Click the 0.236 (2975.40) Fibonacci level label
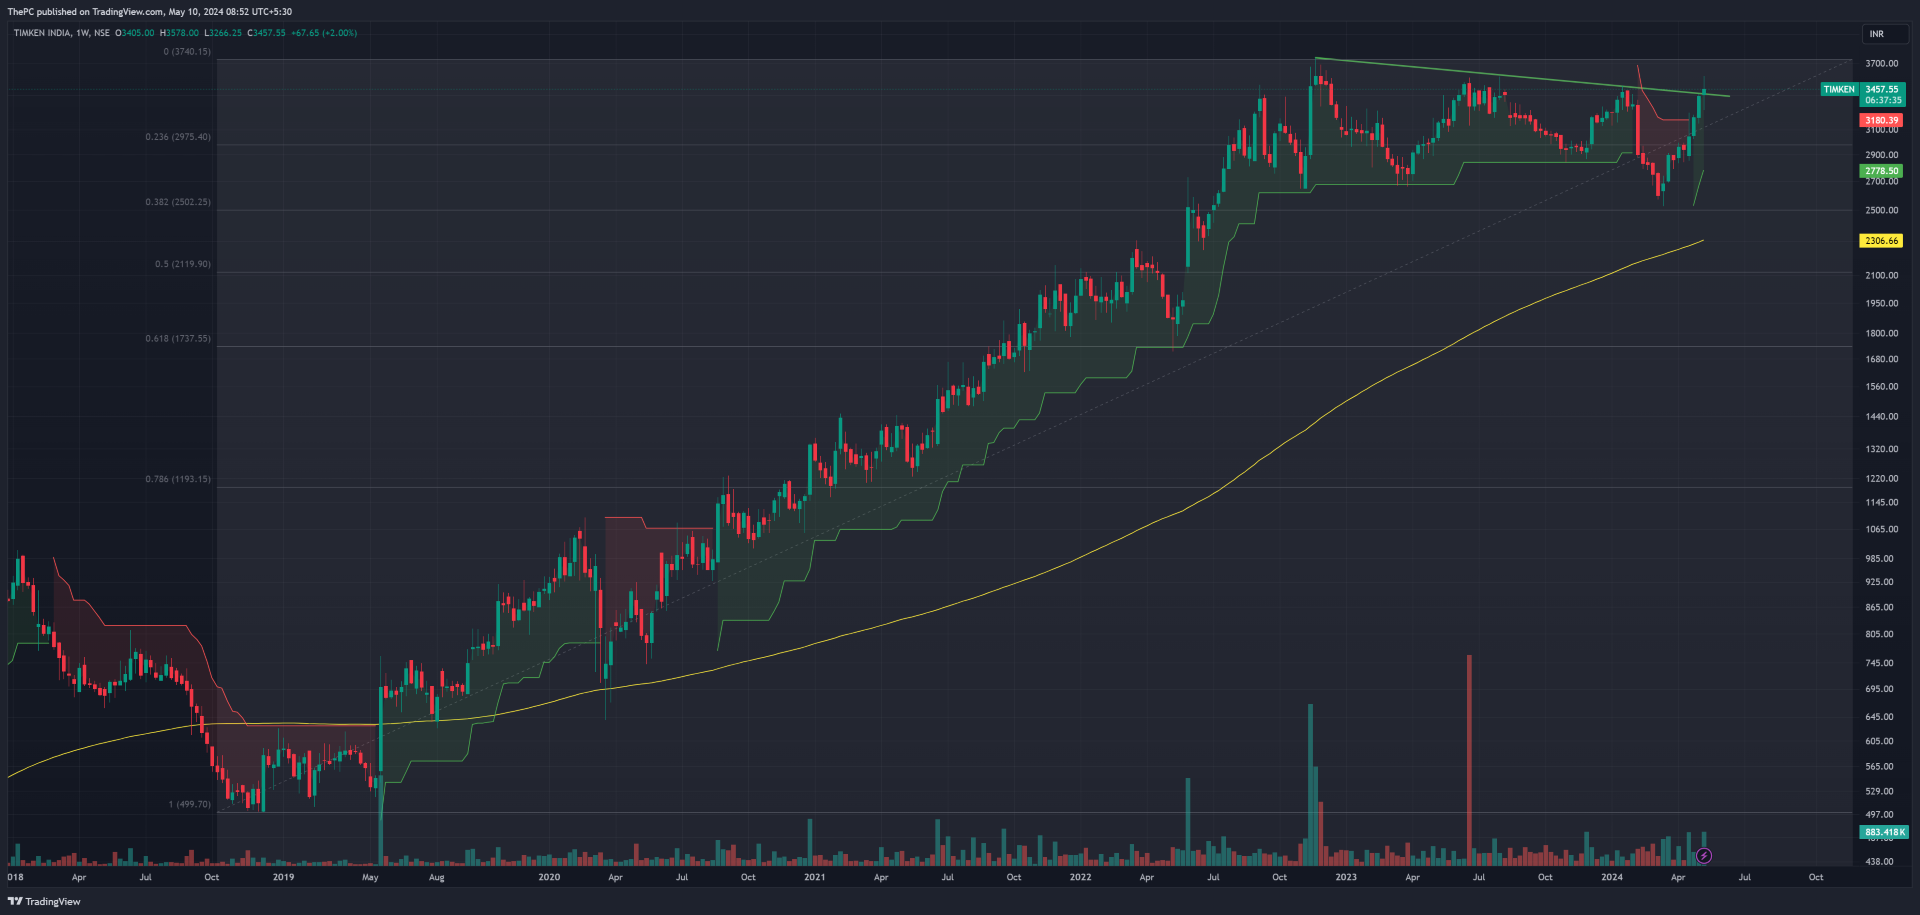Viewport: 1920px width, 915px height. (178, 137)
